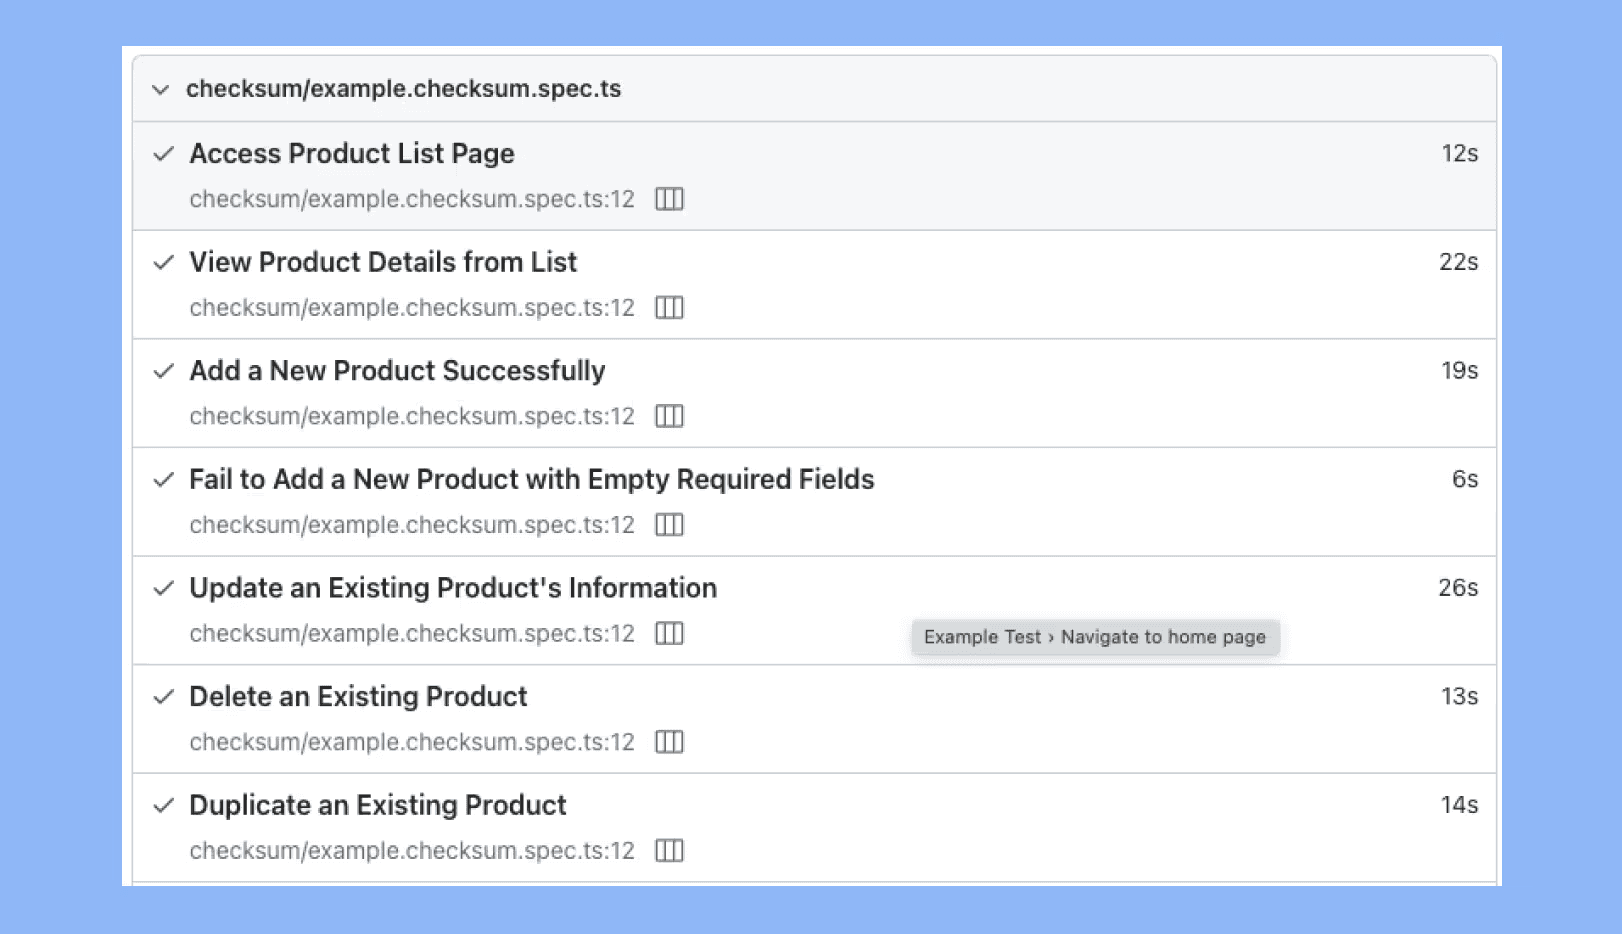Open trace viewer for Add a New Product Successfully
1622x934 pixels.
(x=670, y=416)
